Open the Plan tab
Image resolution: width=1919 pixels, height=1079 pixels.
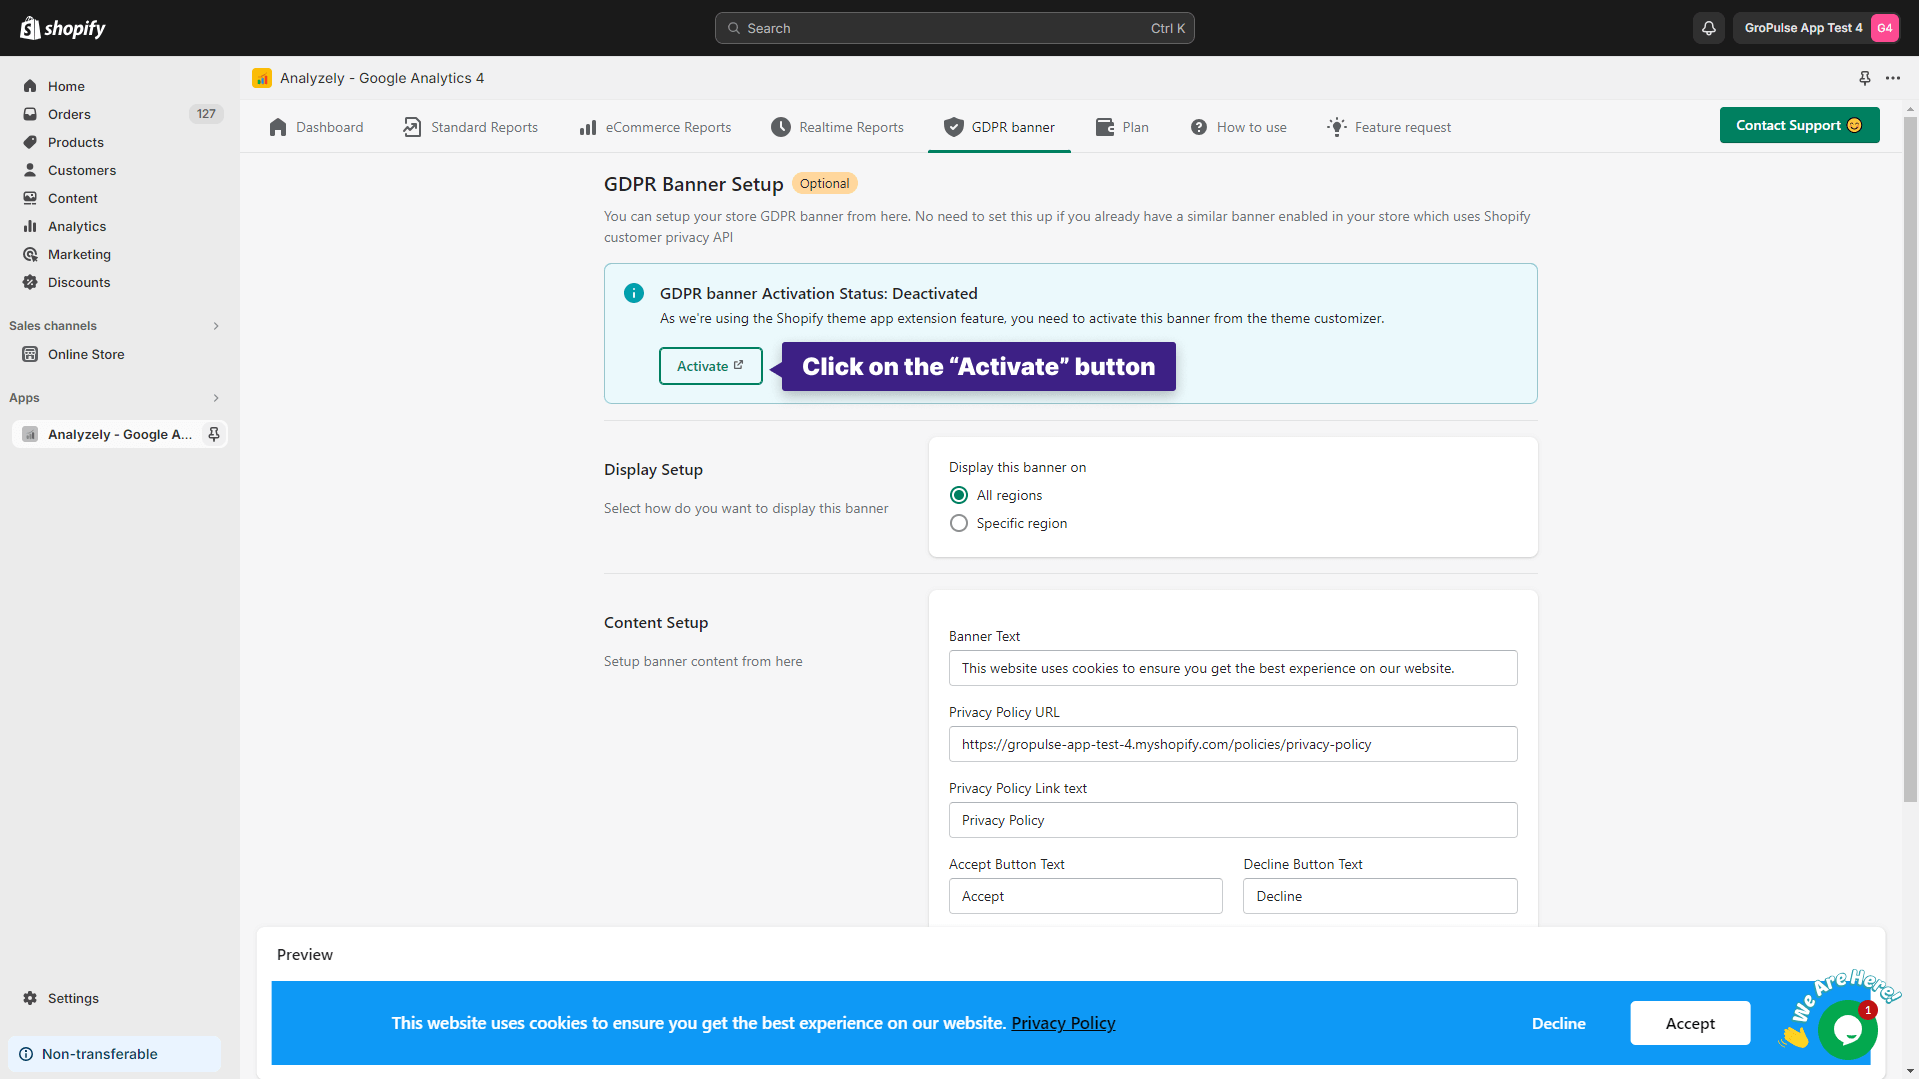pos(1122,127)
